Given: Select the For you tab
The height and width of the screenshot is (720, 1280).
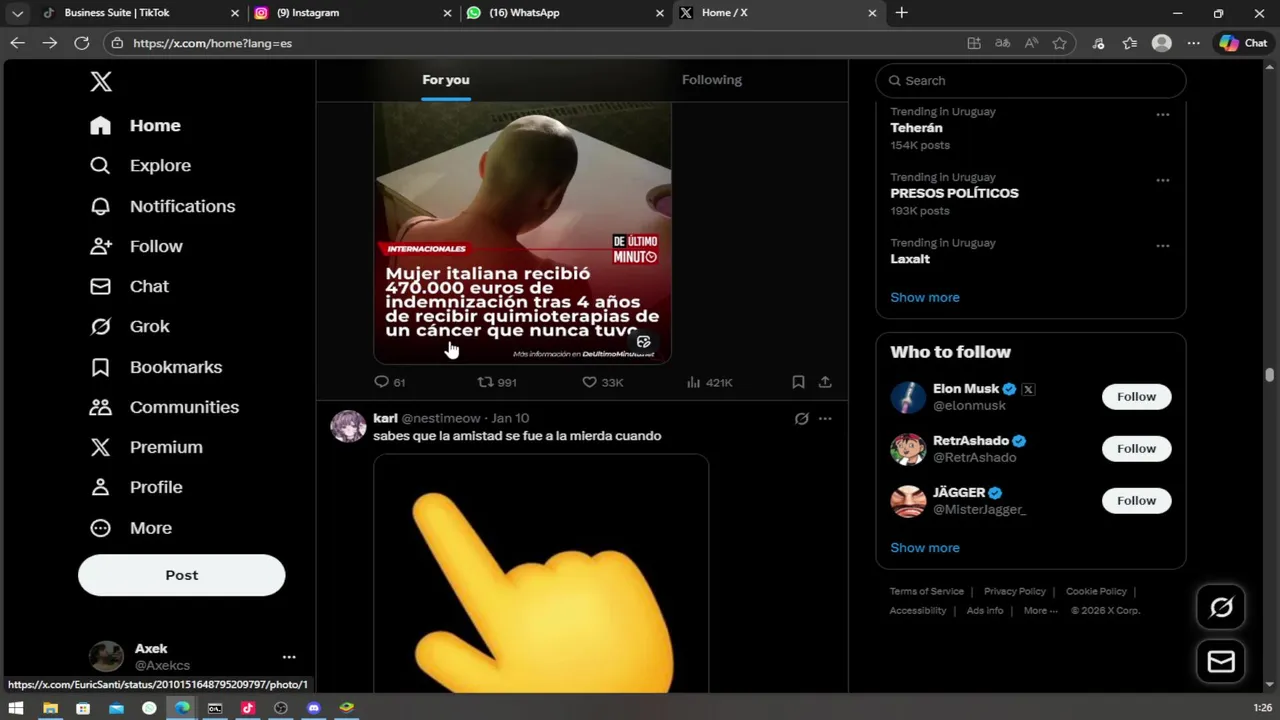Looking at the screenshot, I should pos(446,80).
